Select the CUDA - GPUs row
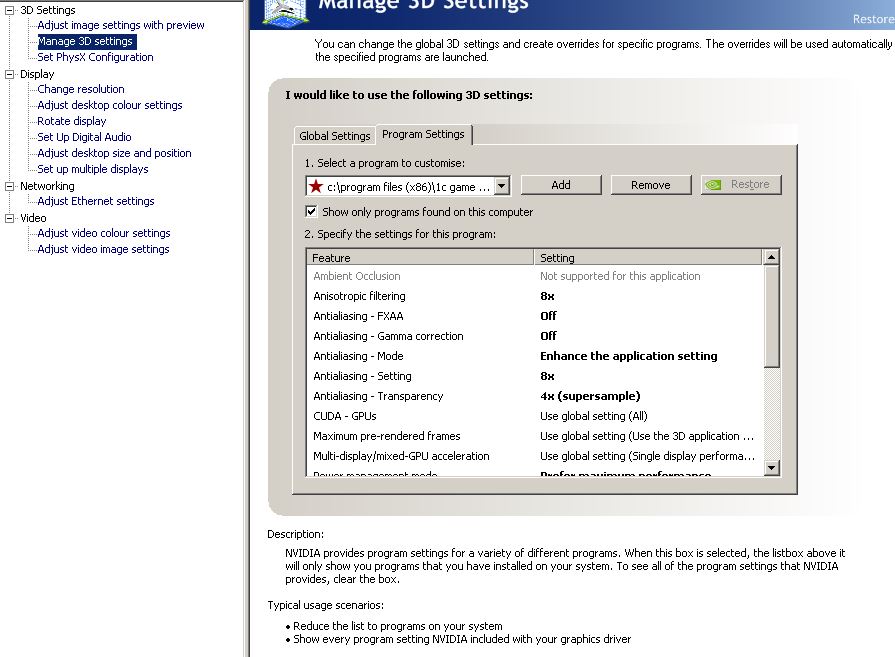 pyautogui.click(x=535, y=416)
